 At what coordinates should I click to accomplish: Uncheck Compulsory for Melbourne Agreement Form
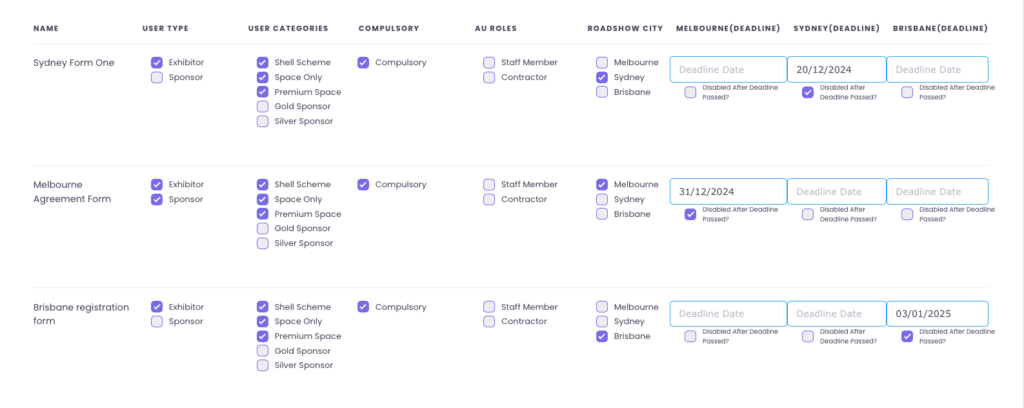(363, 184)
